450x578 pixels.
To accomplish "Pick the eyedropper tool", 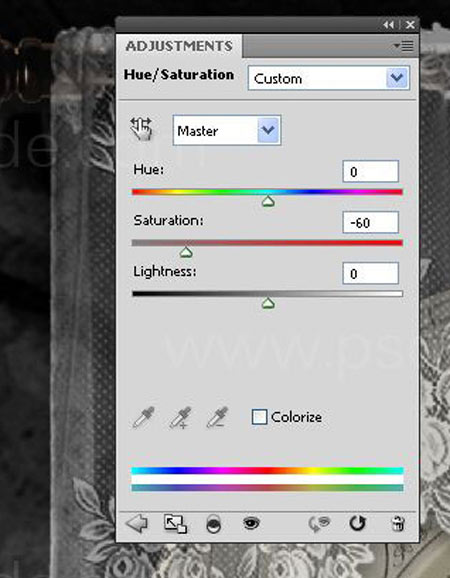I will tap(143, 418).
